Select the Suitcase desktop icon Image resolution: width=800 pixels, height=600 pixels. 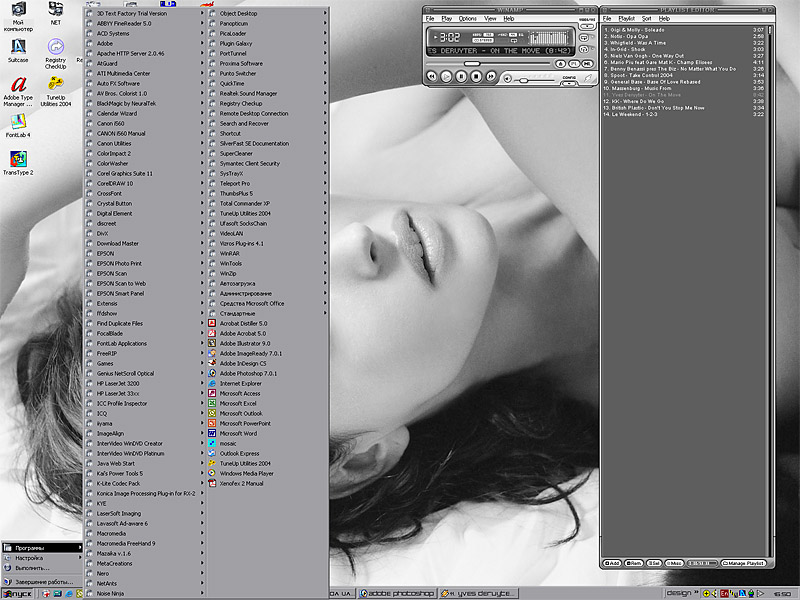click(18, 51)
